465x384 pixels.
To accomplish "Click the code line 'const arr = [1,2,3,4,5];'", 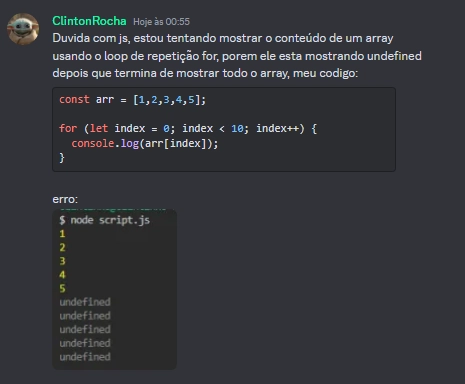I will coord(133,100).
